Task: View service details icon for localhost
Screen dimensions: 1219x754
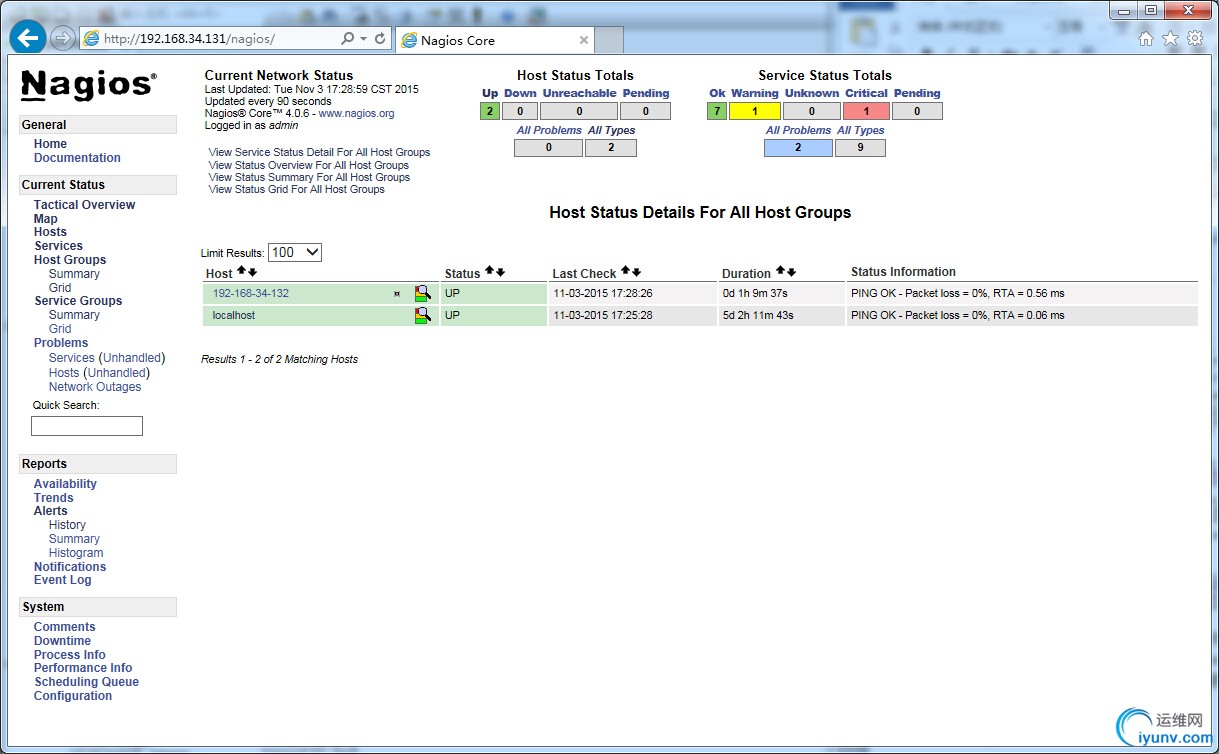Action: pos(423,315)
